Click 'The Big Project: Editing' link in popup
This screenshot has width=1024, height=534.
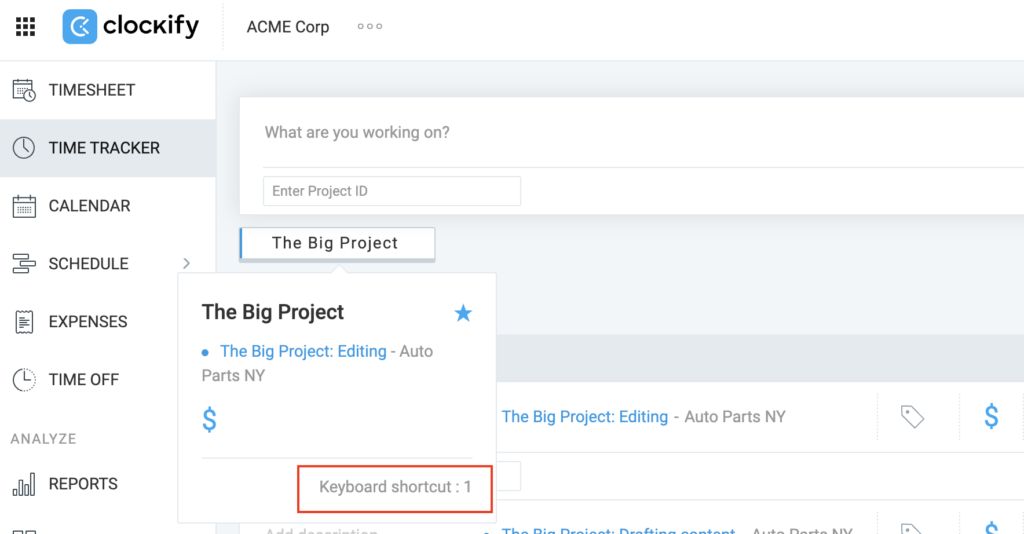303,351
